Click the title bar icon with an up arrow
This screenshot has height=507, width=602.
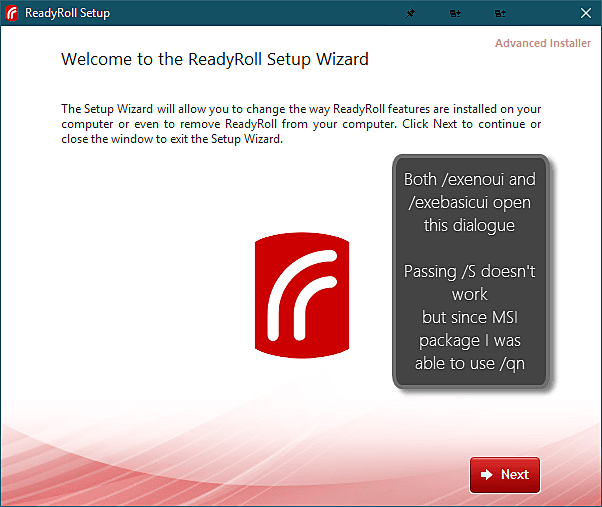[500, 13]
